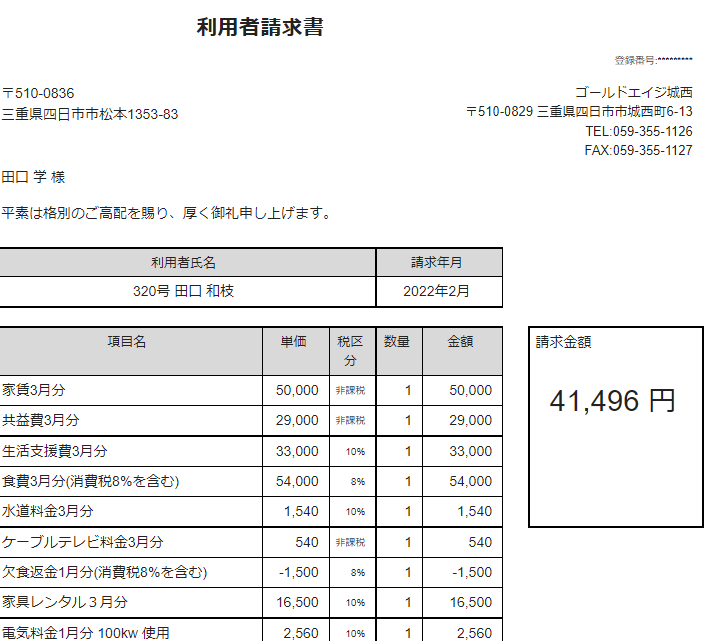Select the recipient name 田口 学 様
This screenshot has height=641, width=727.
pos(34,176)
